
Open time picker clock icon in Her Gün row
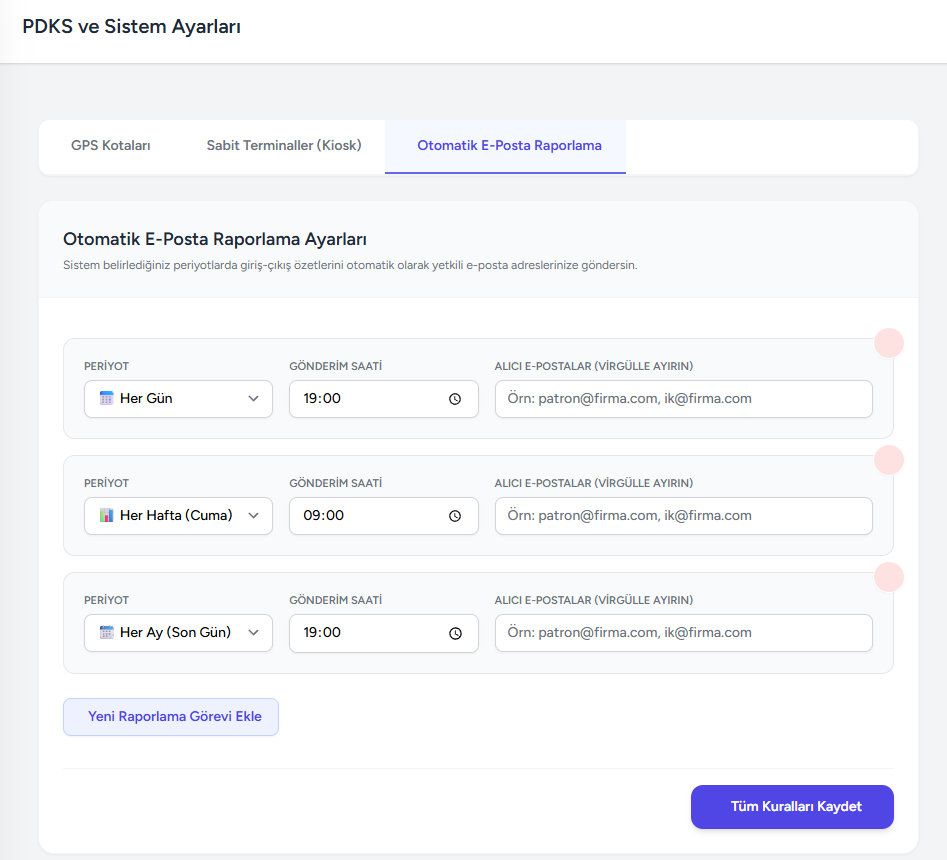455,399
